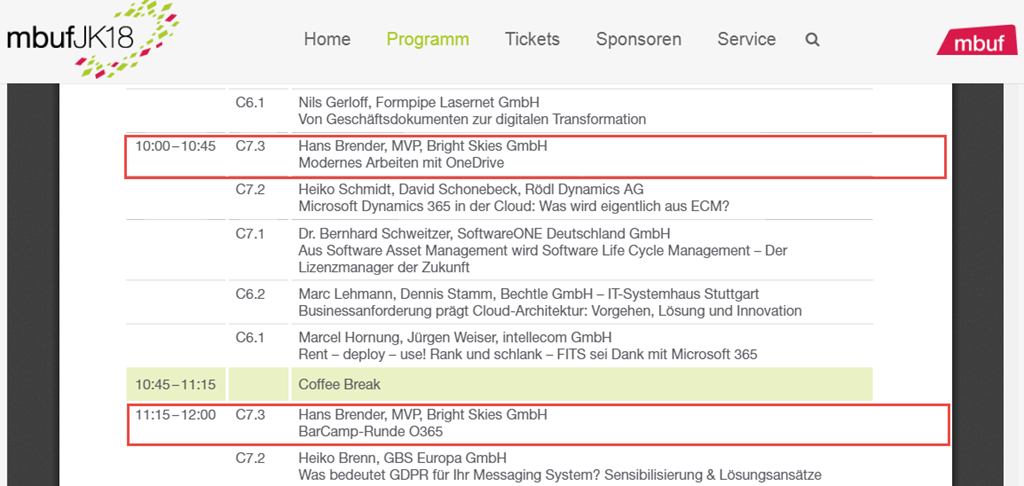Go to the Home menu item
1024x486 pixels.
coord(327,40)
